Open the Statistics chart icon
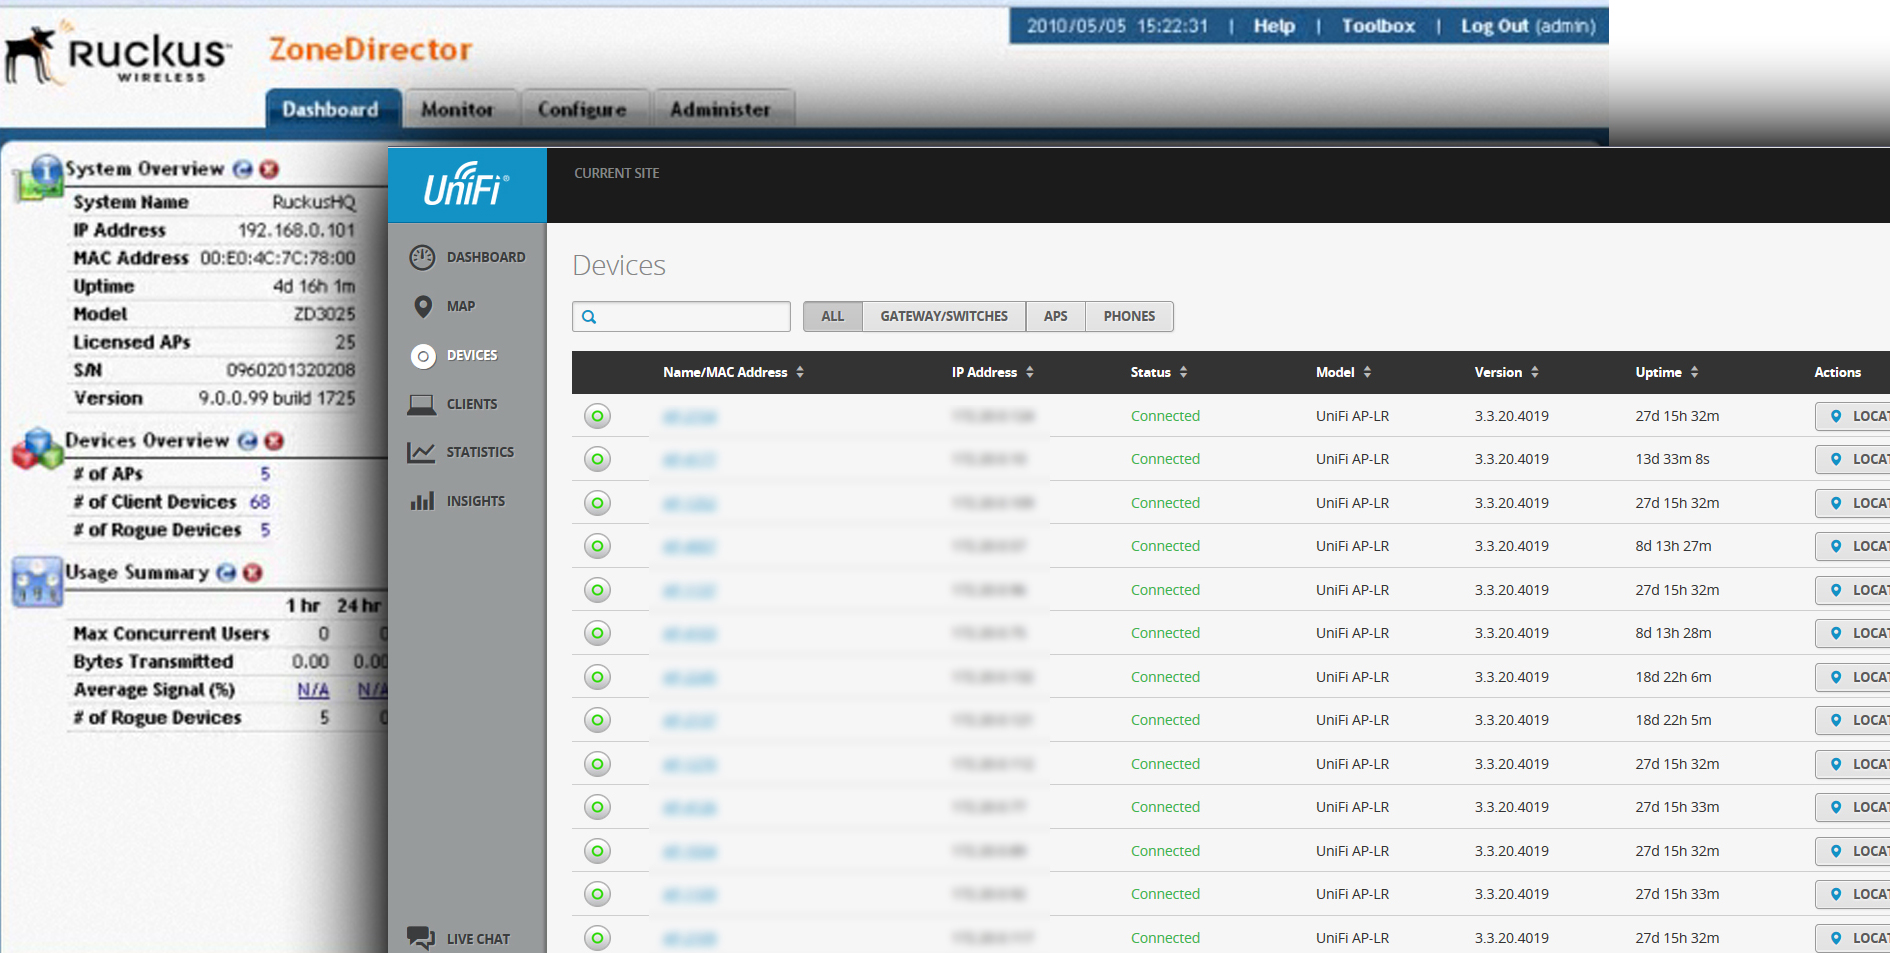 [x=421, y=452]
